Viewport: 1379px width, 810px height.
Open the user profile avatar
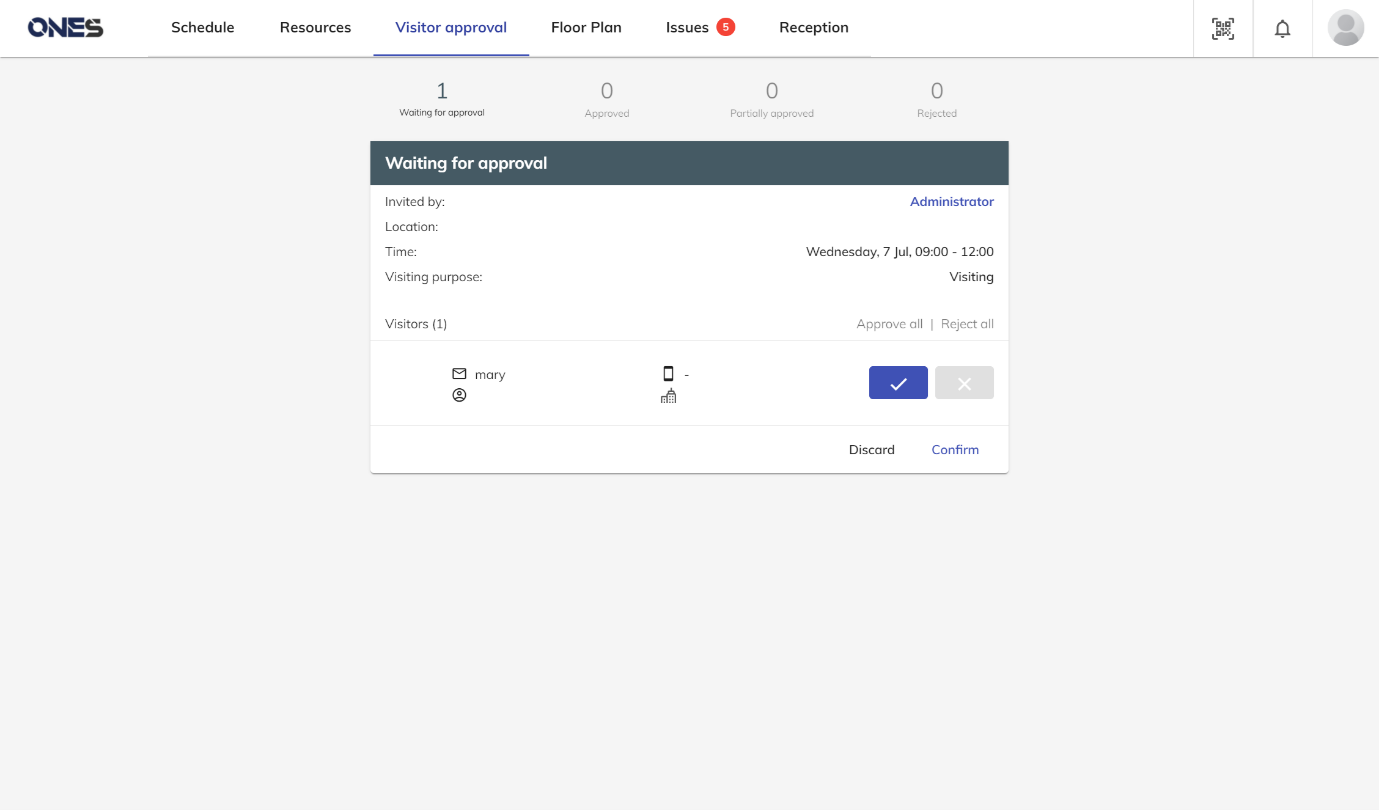[x=1345, y=28]
